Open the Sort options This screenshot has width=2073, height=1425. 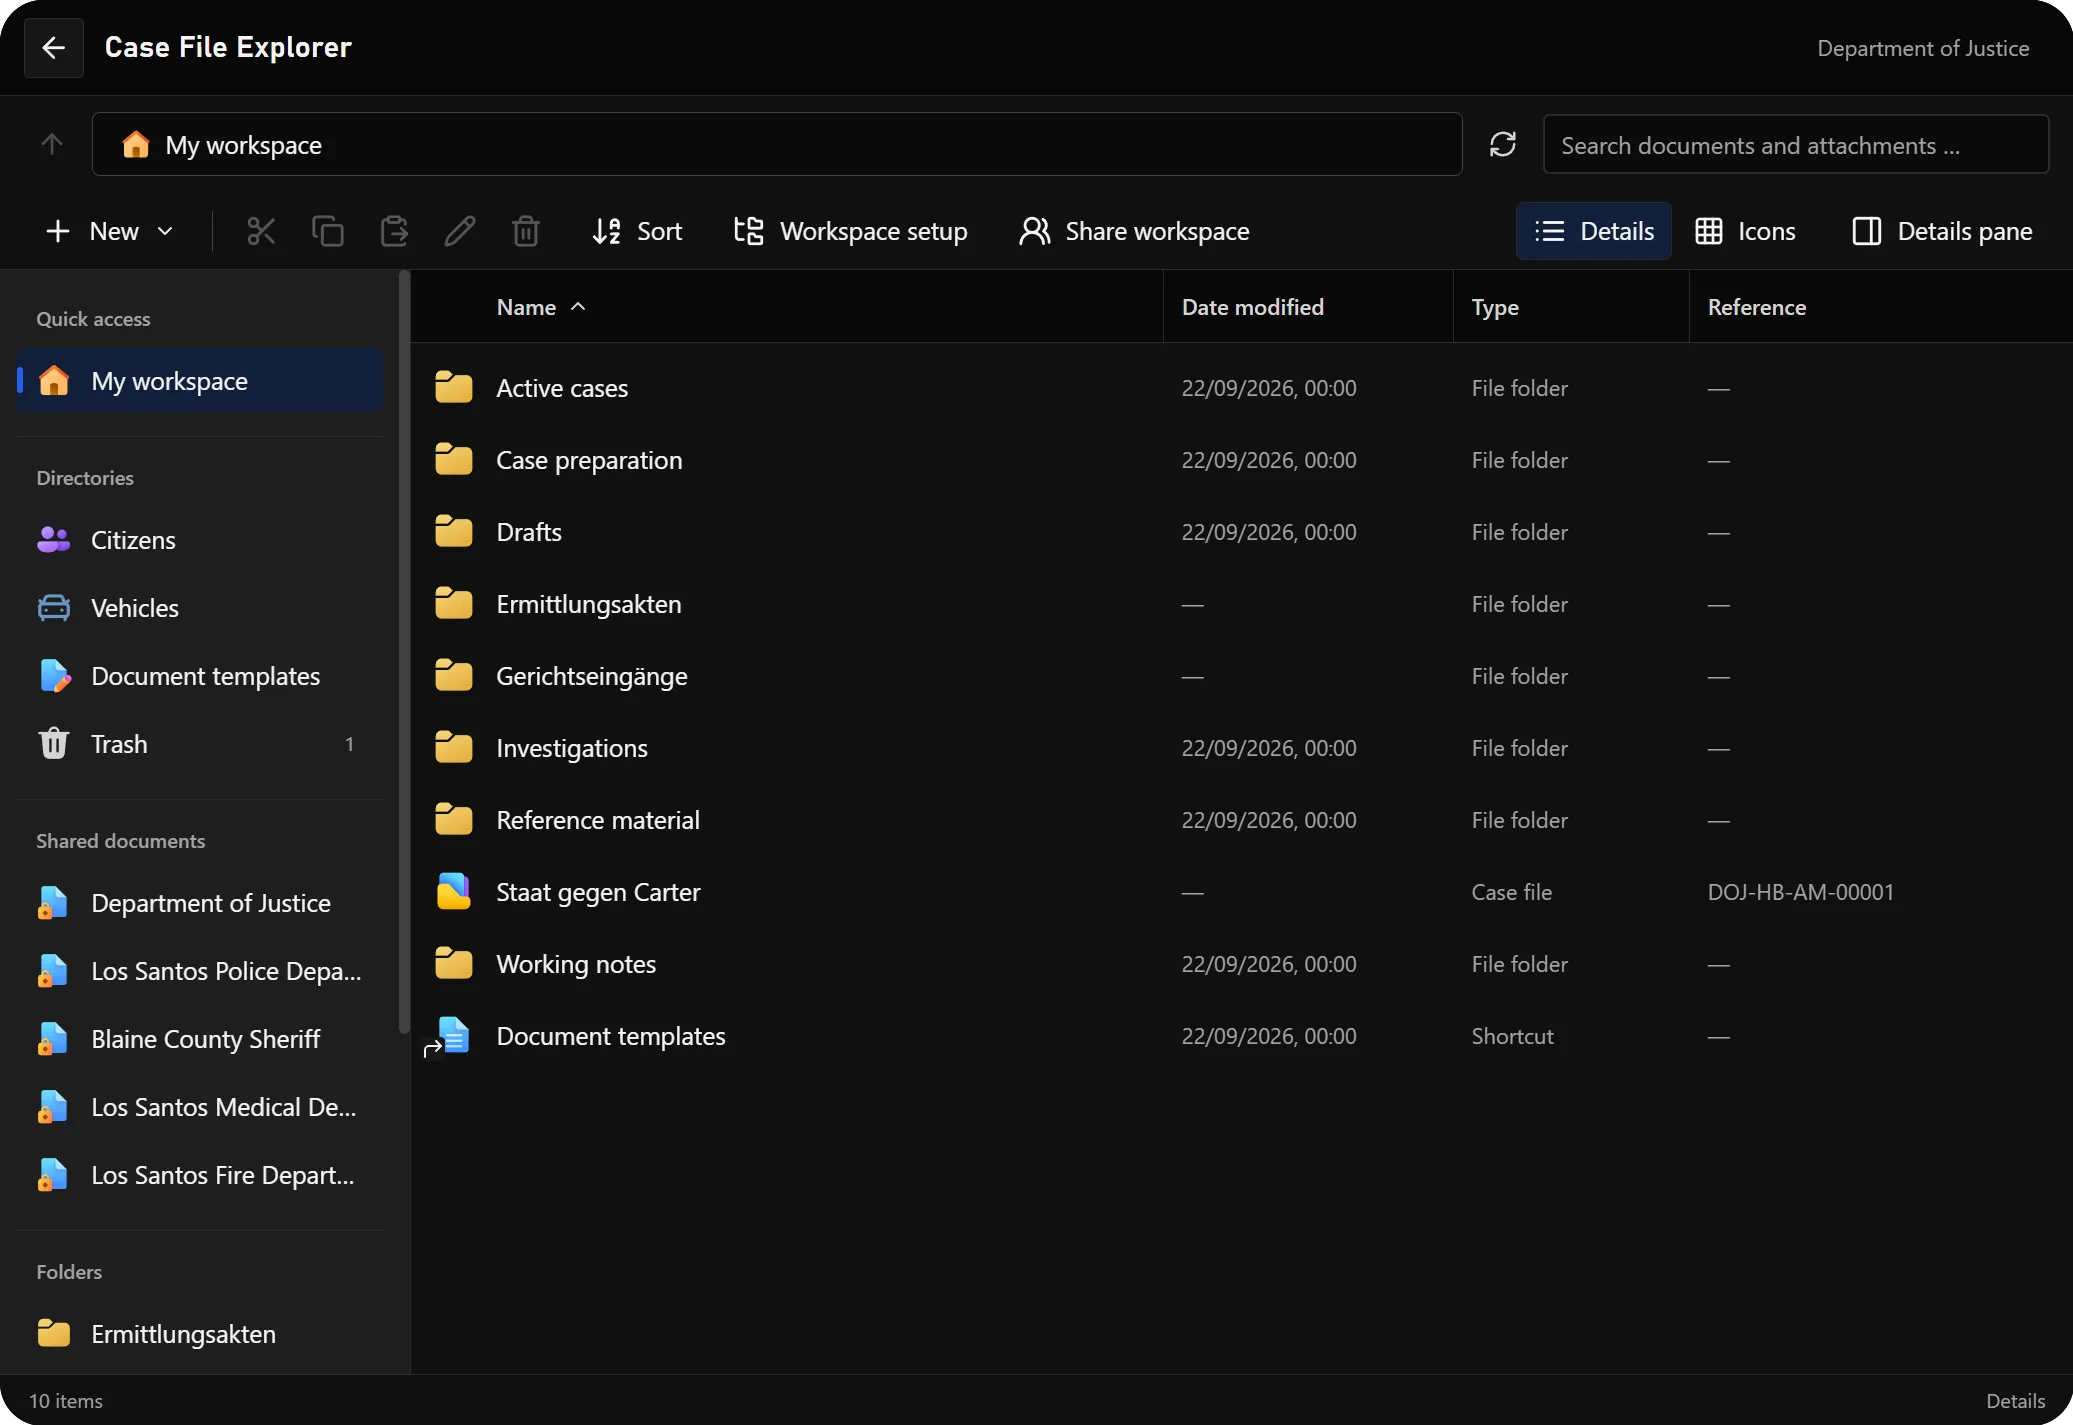637,231
